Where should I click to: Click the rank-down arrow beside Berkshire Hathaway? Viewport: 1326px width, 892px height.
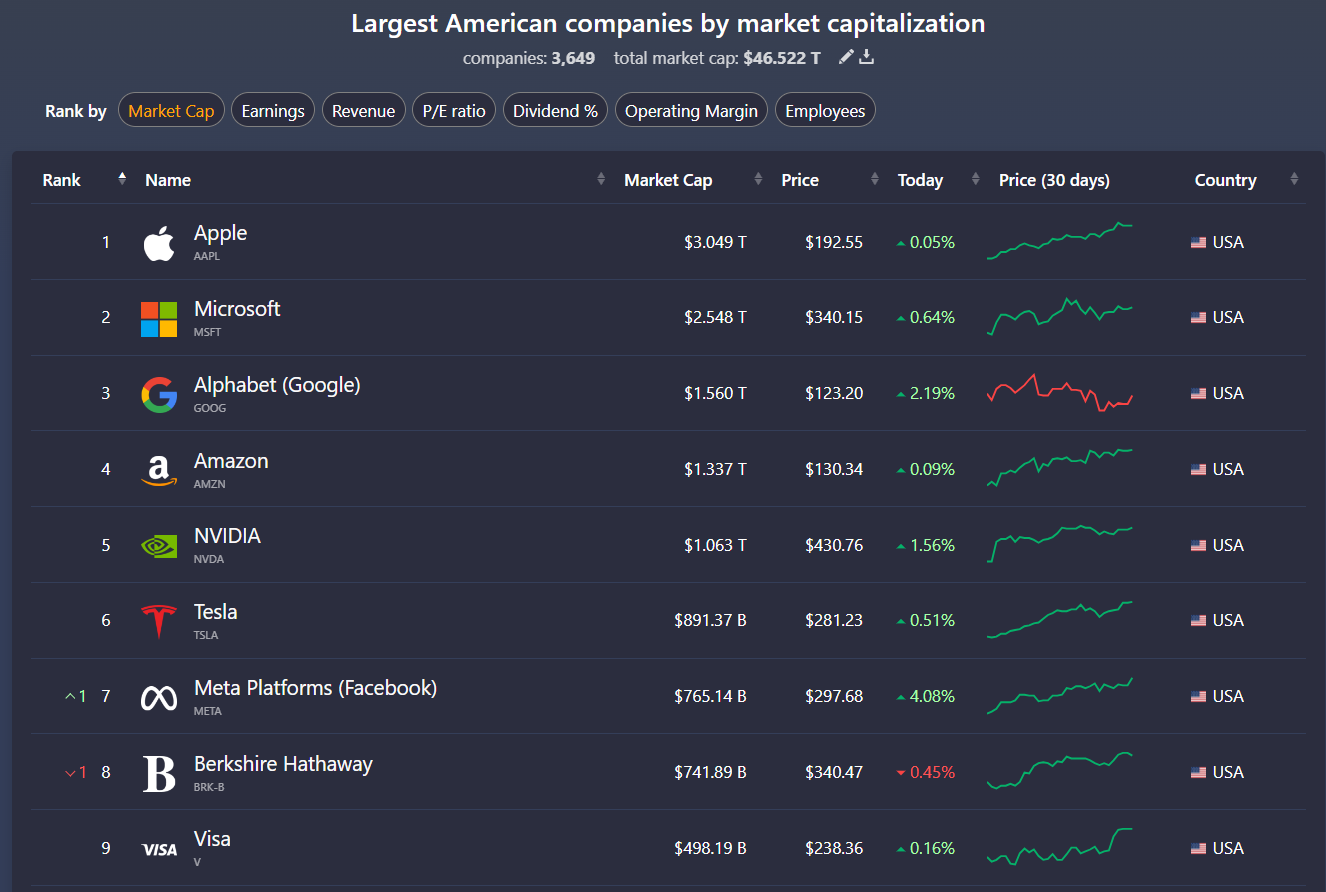(x=70, y=772)
